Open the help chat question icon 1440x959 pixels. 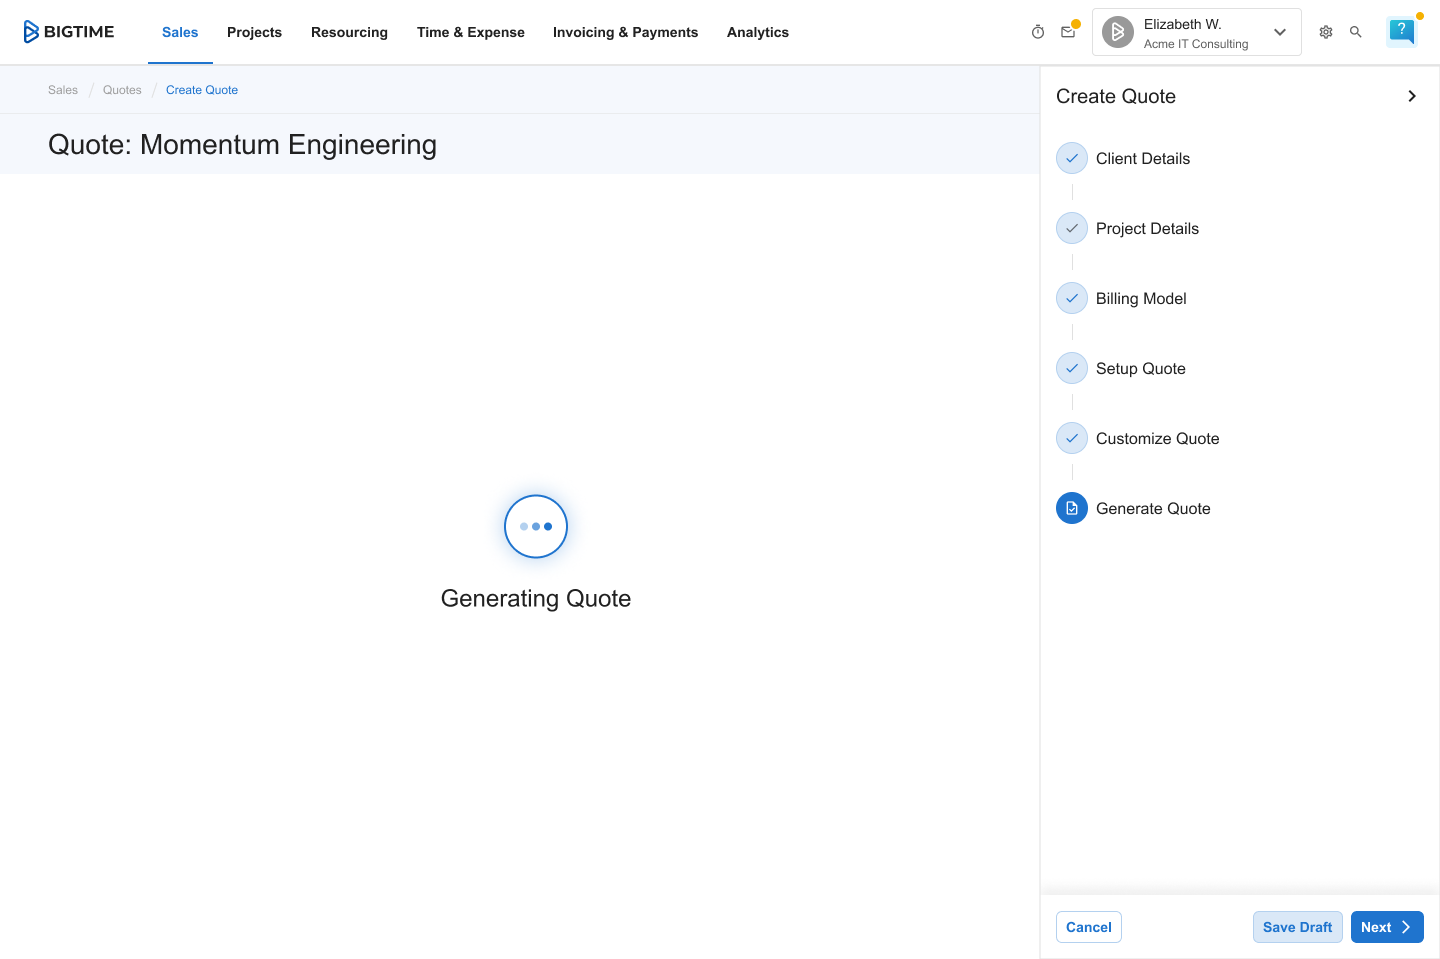click(x=1402, y=31)
